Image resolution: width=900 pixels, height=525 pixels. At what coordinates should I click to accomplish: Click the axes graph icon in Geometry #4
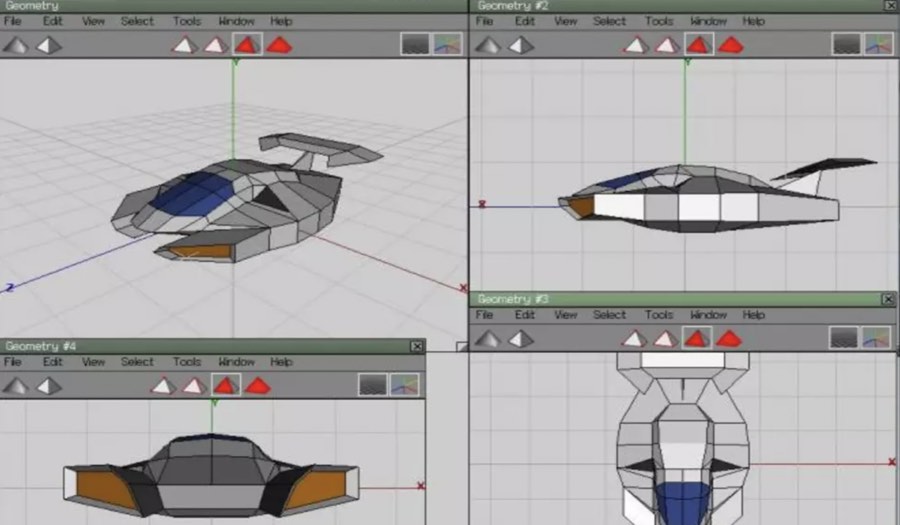click(x=404, y=385)
